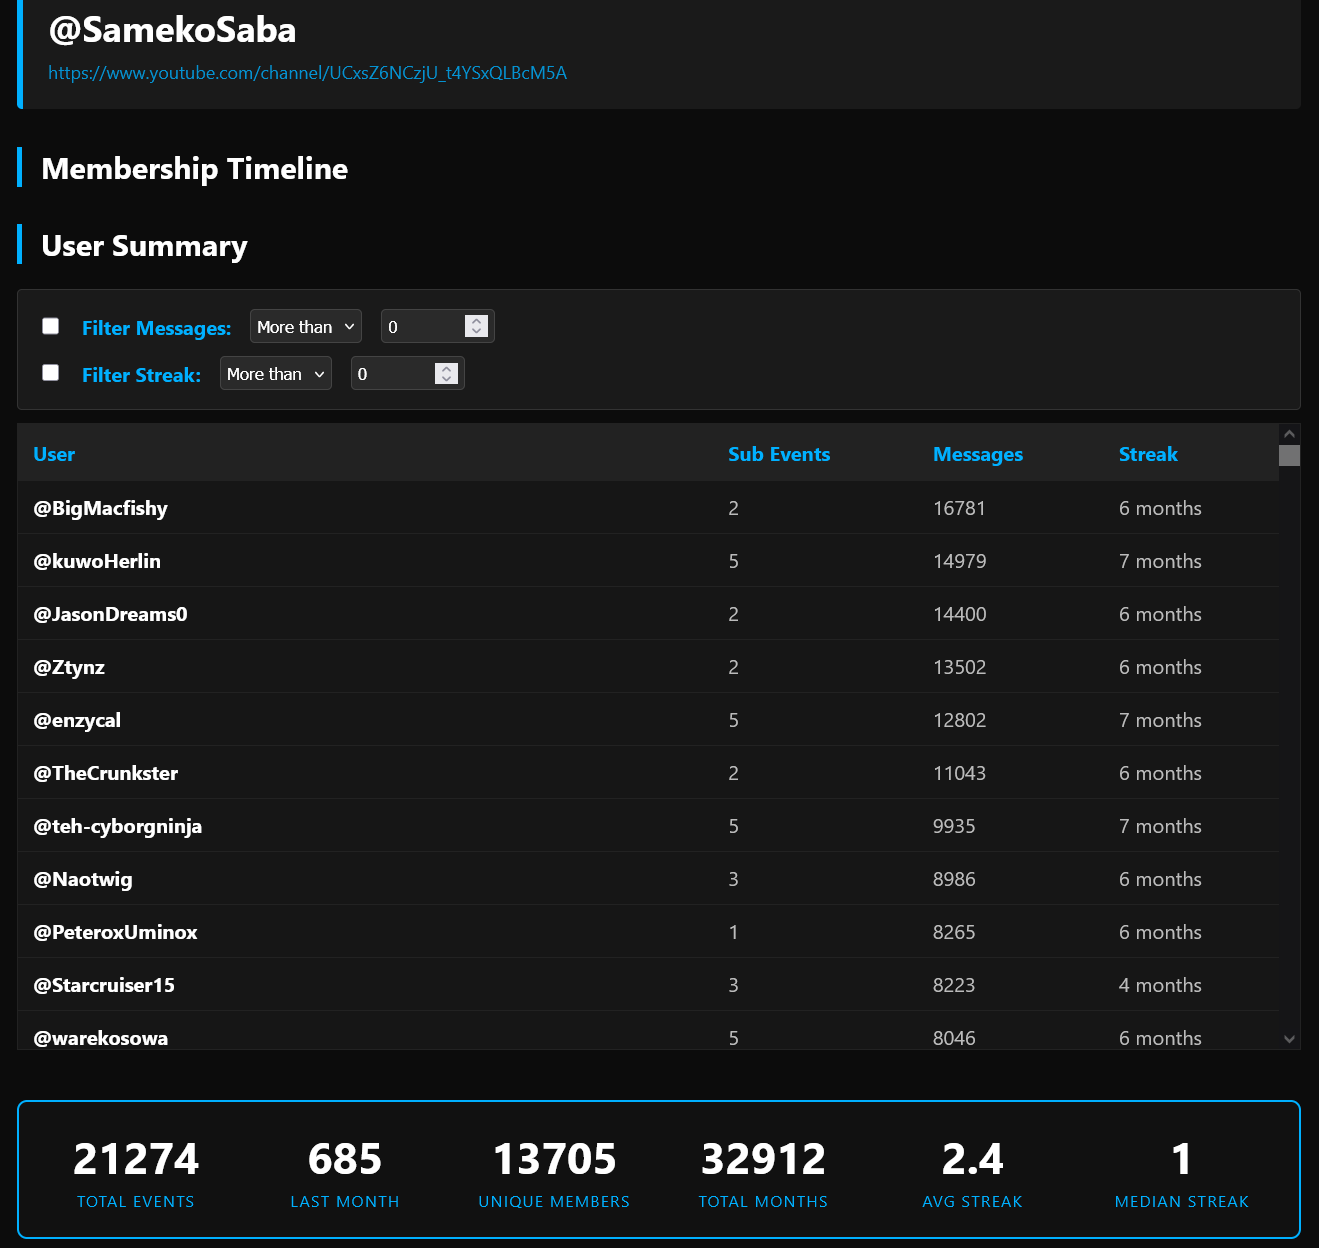Enable the Filter Streak checkbox
1319x1248 pixels.
pos(51,373)
